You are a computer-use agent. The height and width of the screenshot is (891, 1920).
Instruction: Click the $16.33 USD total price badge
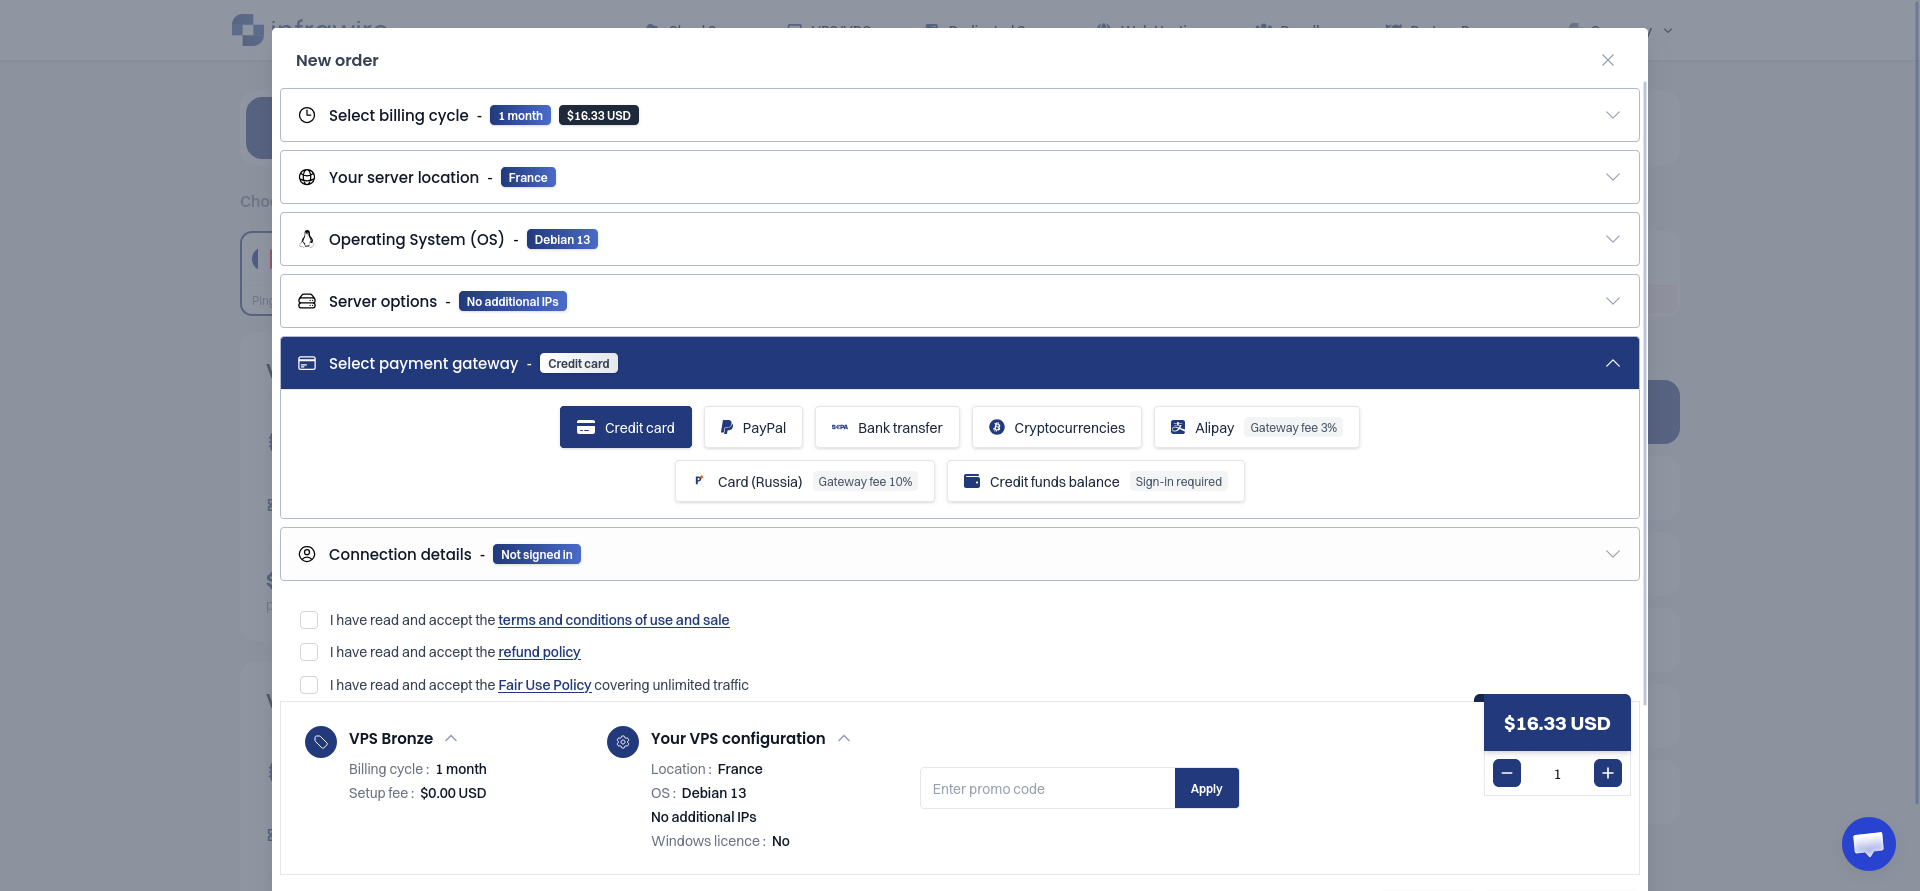(x=1557, y=723)
